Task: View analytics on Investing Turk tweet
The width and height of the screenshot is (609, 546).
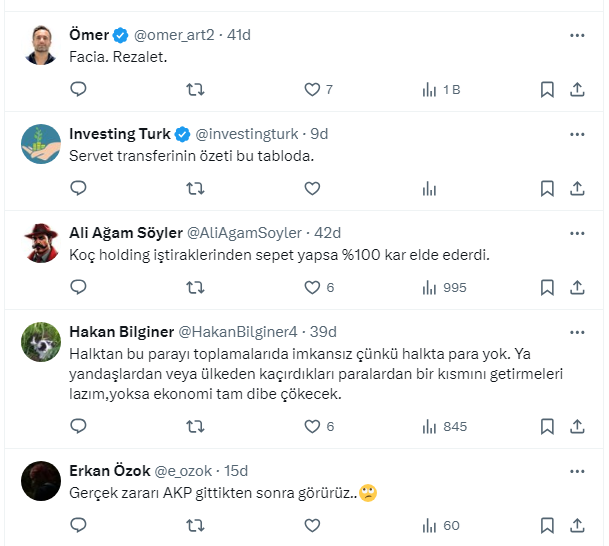Action: click(x=429, y=188)
